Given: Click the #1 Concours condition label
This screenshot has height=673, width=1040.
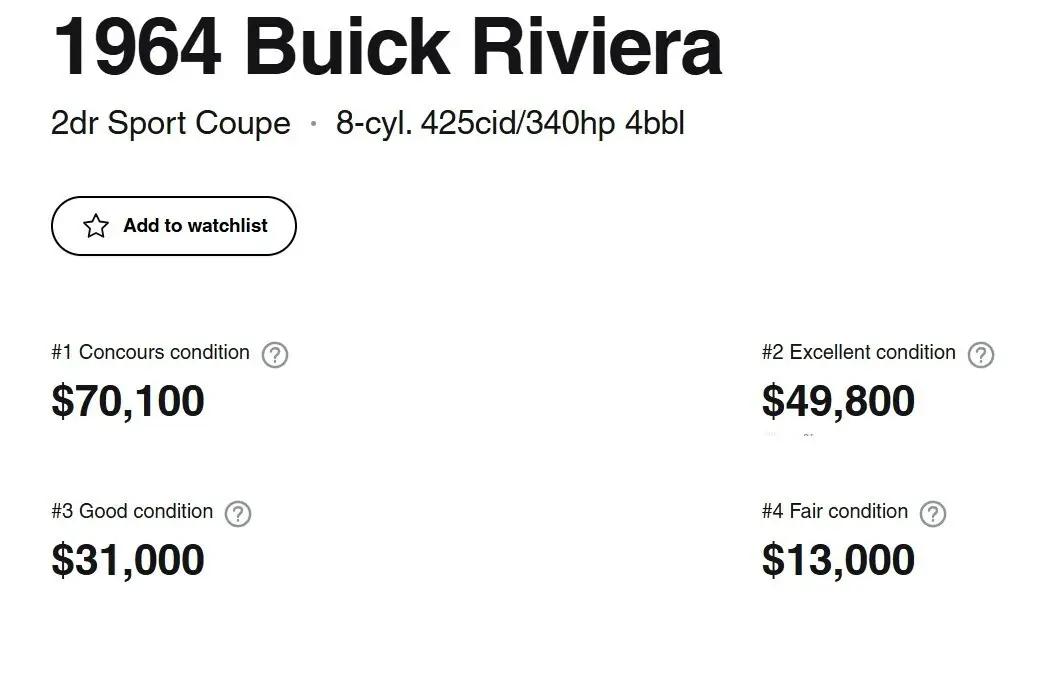Looking at the screenshot, I should (151, 352).
